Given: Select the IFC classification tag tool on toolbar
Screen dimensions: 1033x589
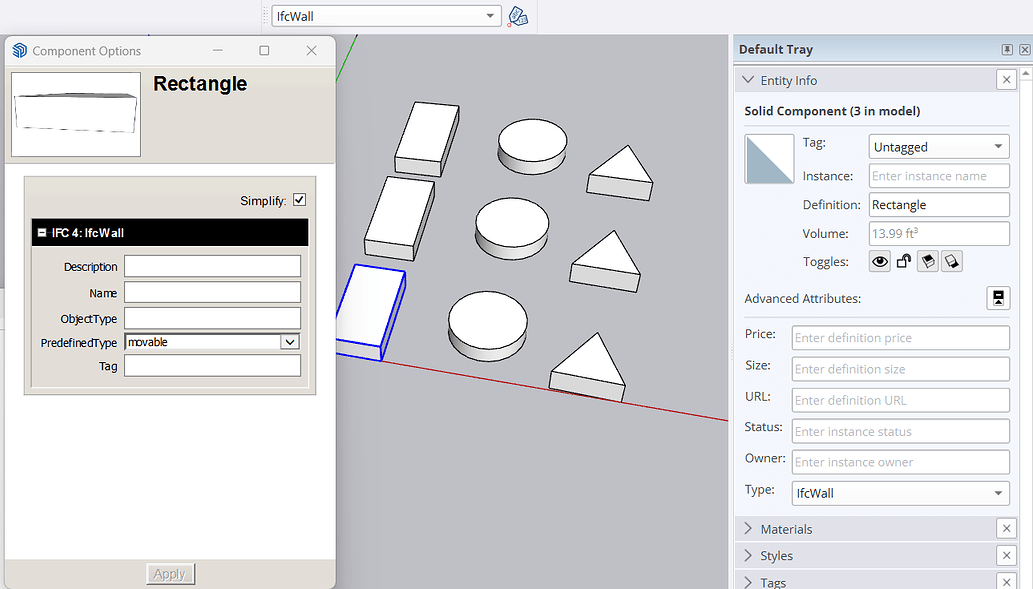Looking at the screenshot, I should [517, 15].
